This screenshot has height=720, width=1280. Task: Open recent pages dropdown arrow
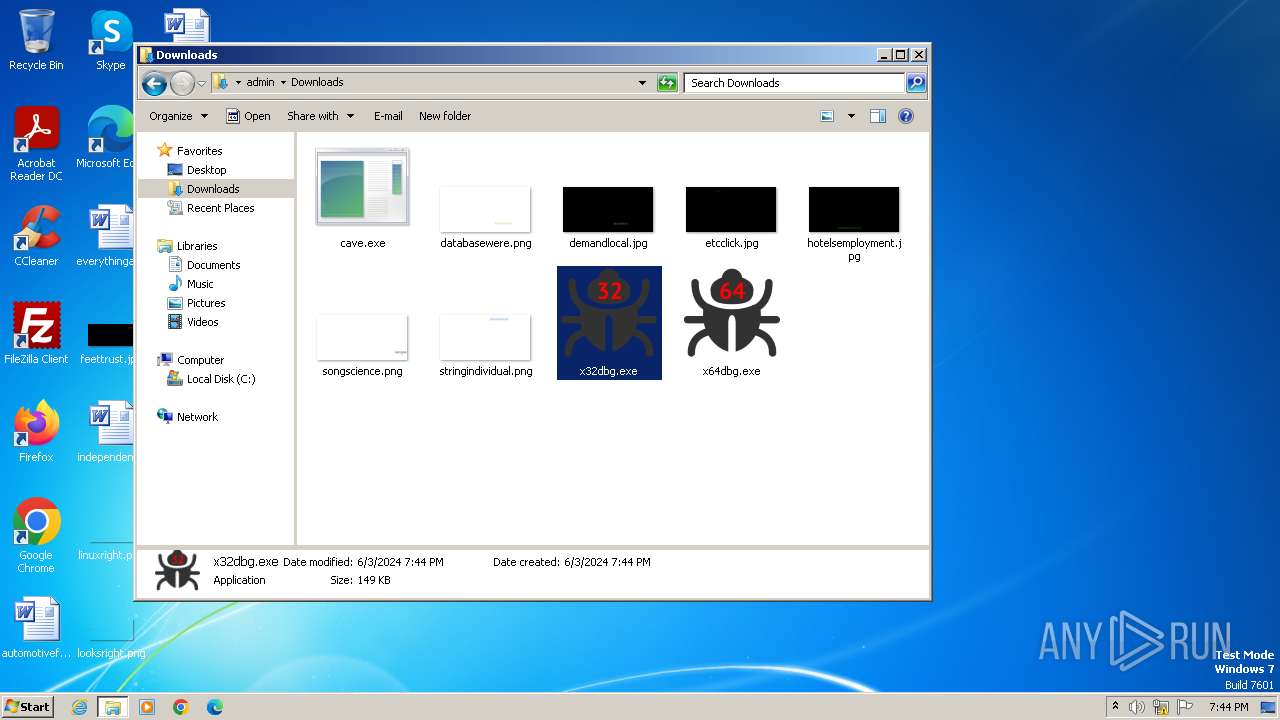[x=201, y=83]
